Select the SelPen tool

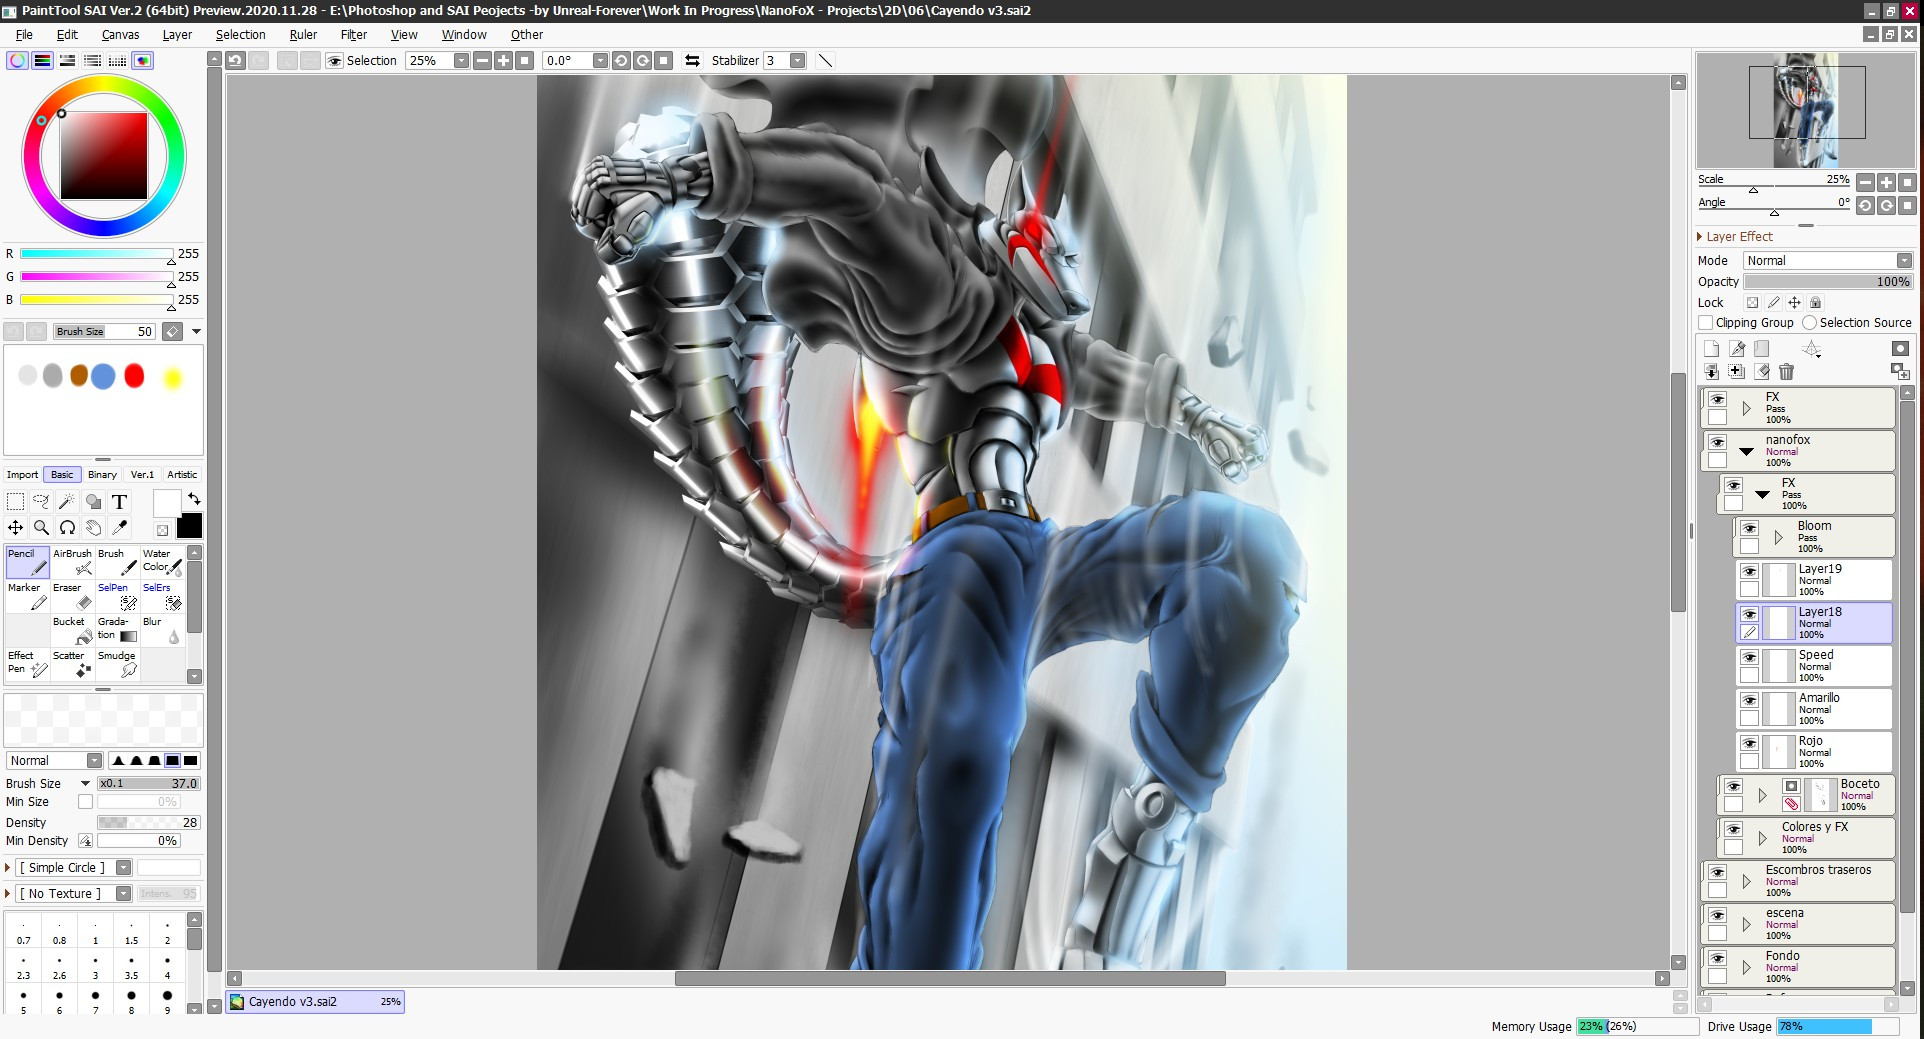pos(117,596)
